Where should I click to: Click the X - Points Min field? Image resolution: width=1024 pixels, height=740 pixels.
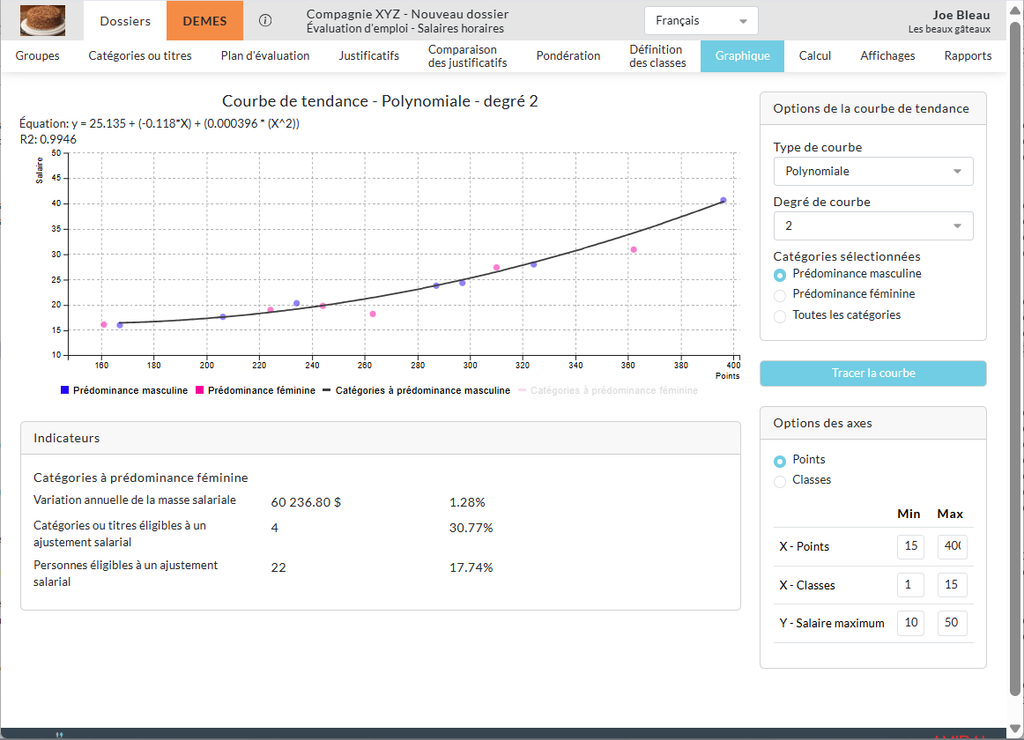click(x=910, y=546)
